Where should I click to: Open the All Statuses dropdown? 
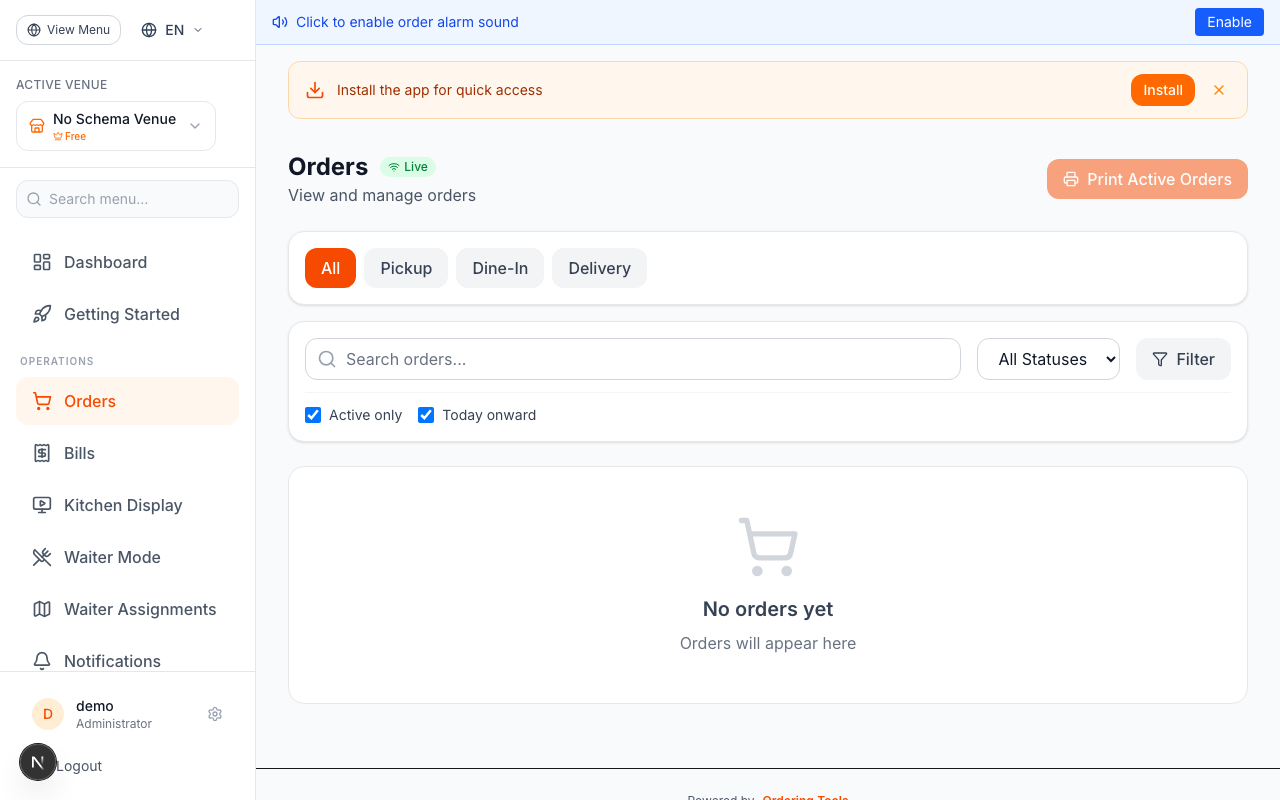1048,359
